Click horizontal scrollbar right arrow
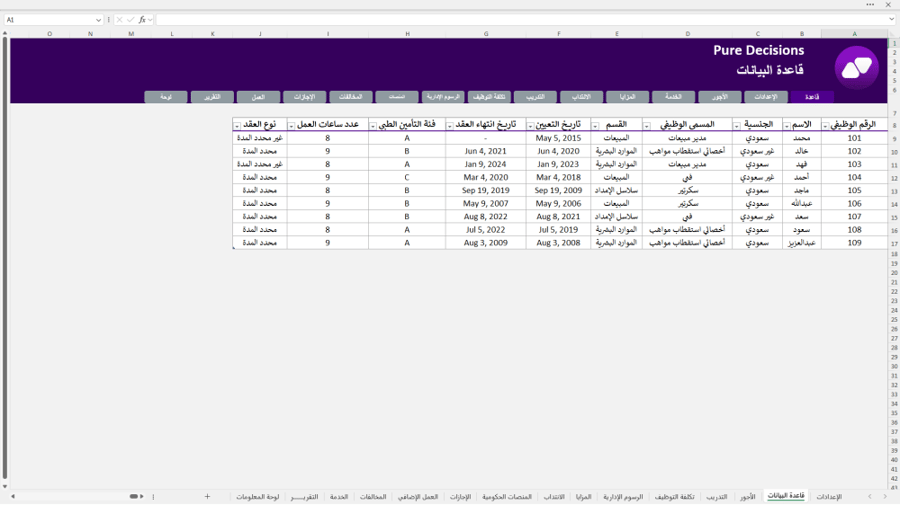 pyautogui.click(x=142, y=496)
